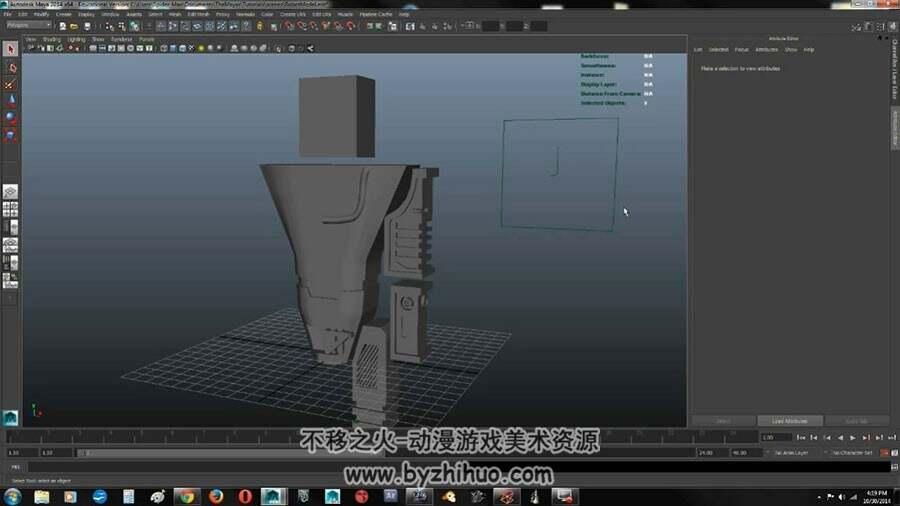Open animation preferences icon beside auto key

point(895,453)
